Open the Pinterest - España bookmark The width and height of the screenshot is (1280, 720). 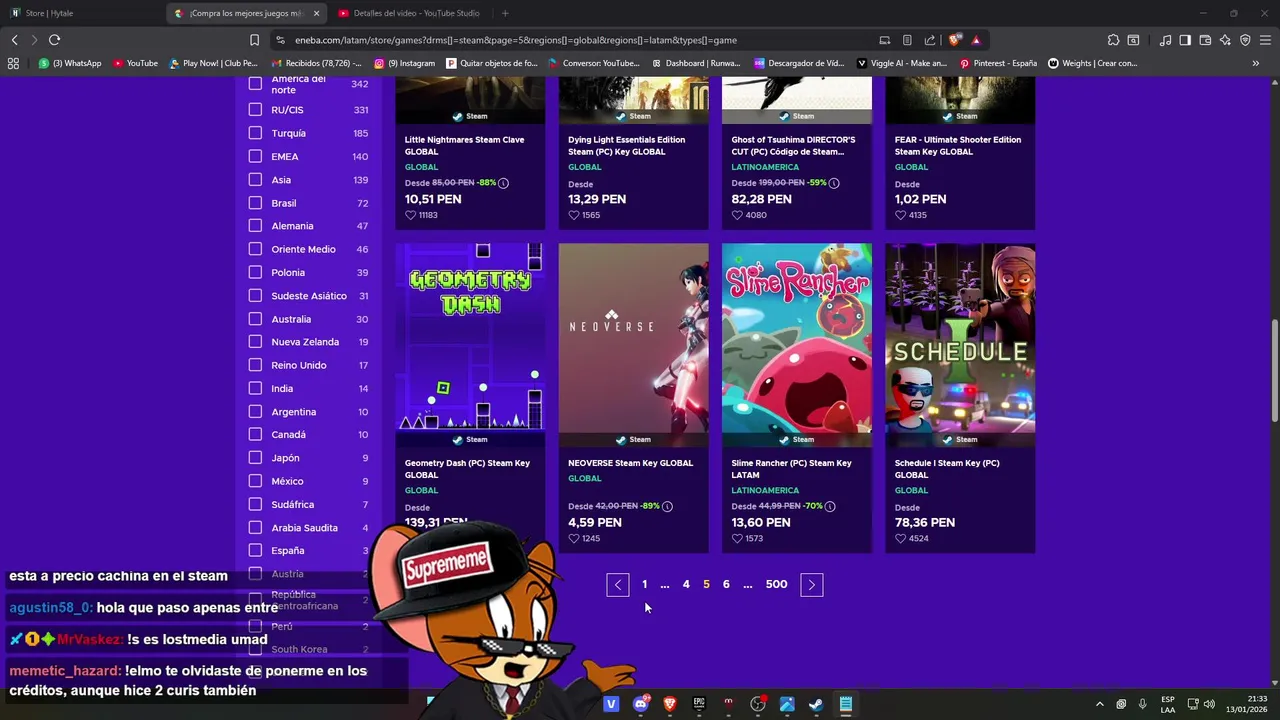coord(998,63)
